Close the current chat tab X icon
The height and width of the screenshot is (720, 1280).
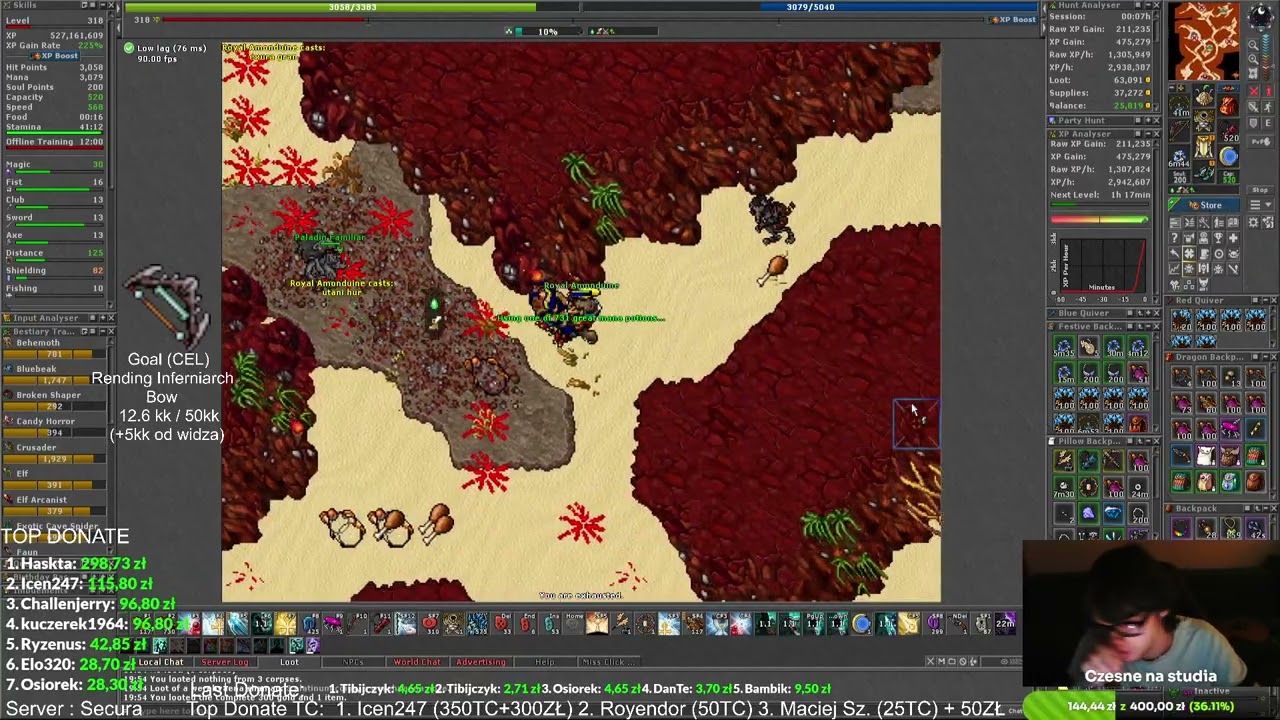tap(930, 661)
